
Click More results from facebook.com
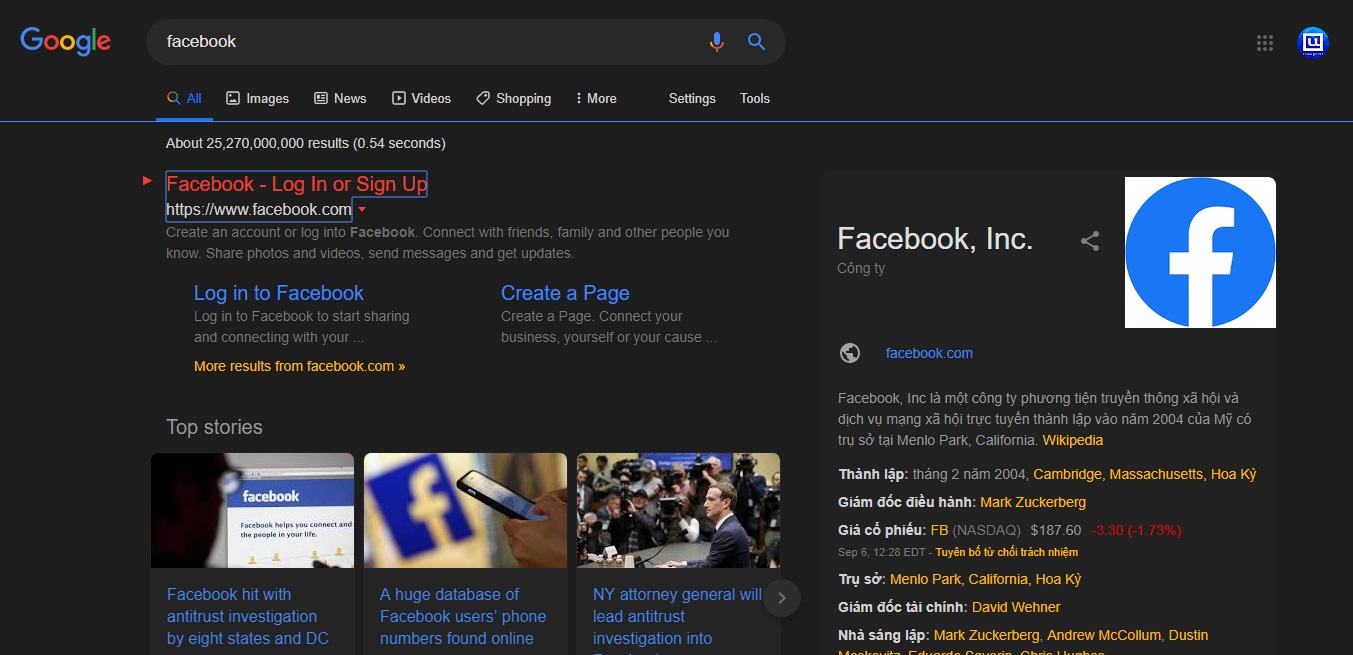point(300,366)
